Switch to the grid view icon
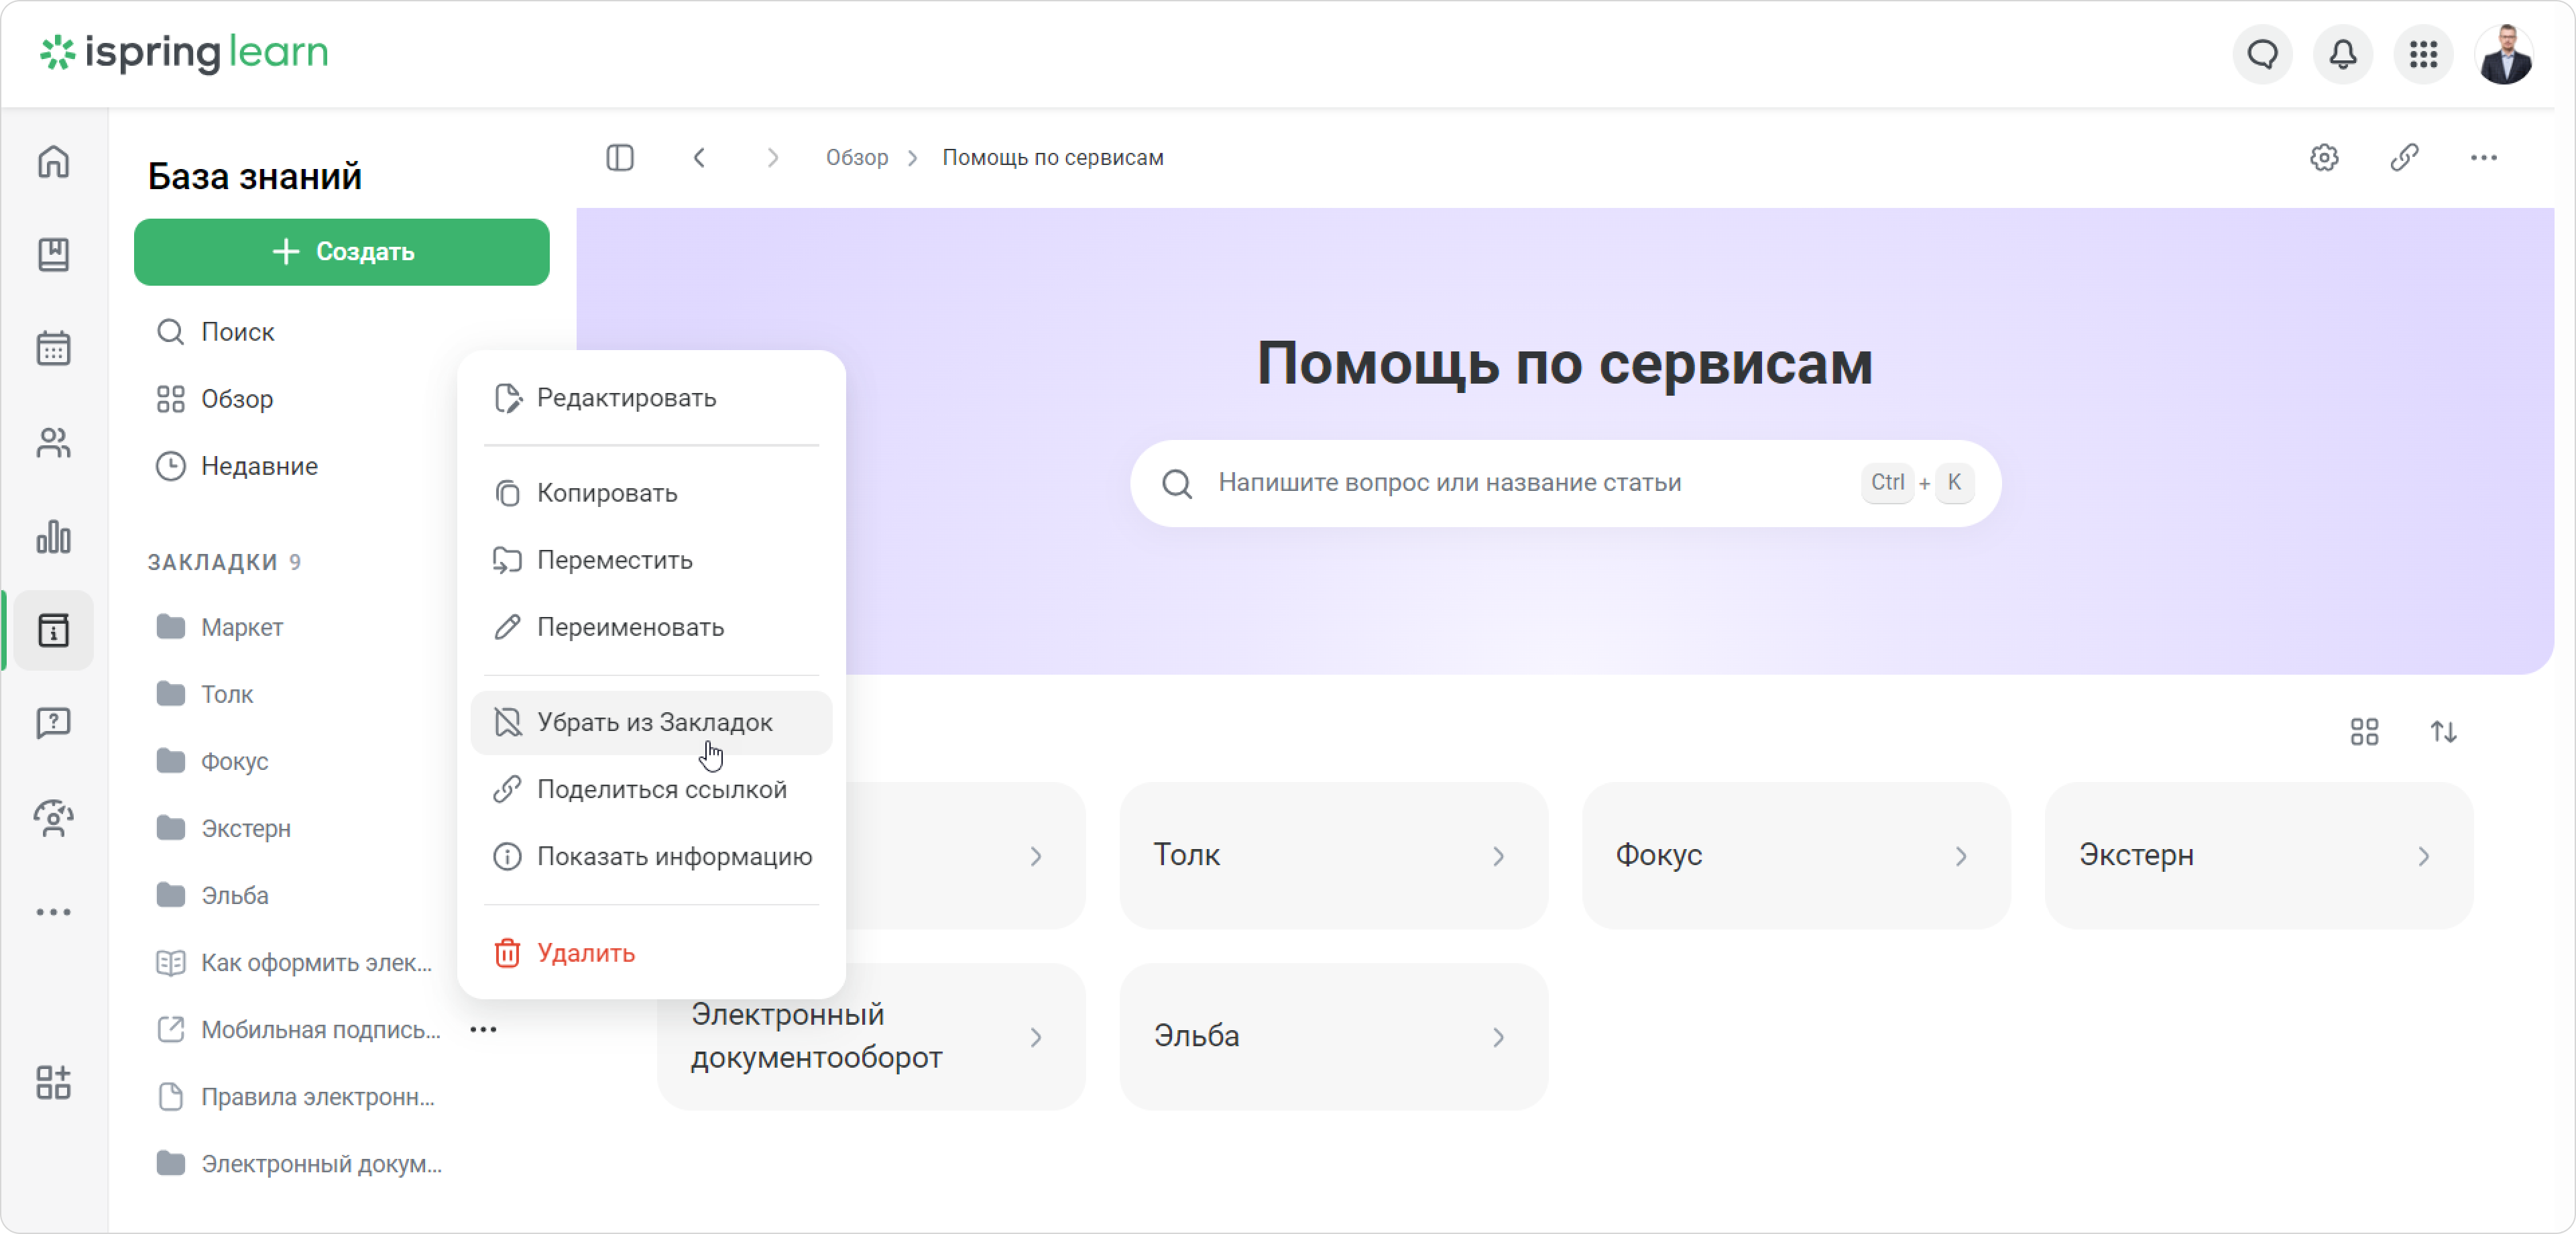 [x=2364, y=732]
